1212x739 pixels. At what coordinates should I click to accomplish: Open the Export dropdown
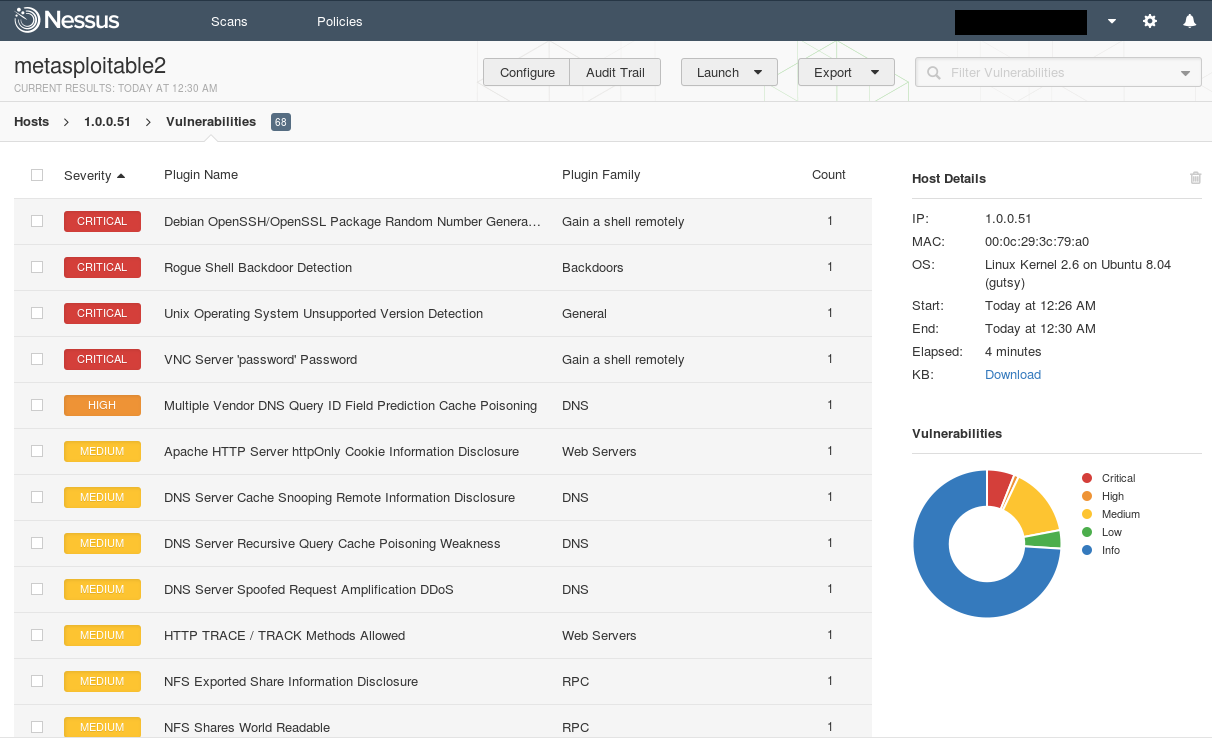(x=846, y=72)
